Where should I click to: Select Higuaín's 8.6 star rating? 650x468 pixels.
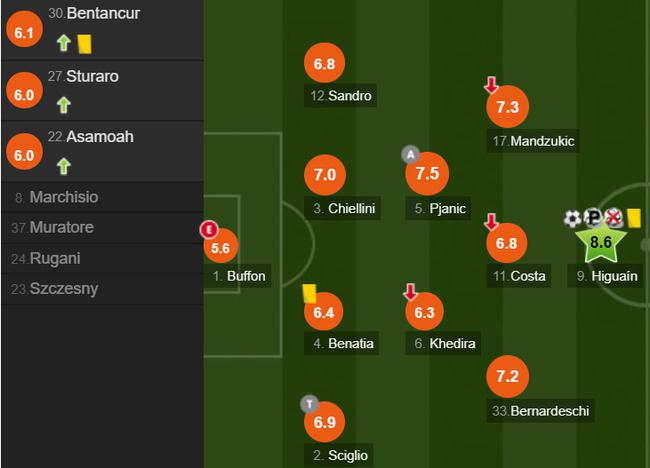point(599,242)
